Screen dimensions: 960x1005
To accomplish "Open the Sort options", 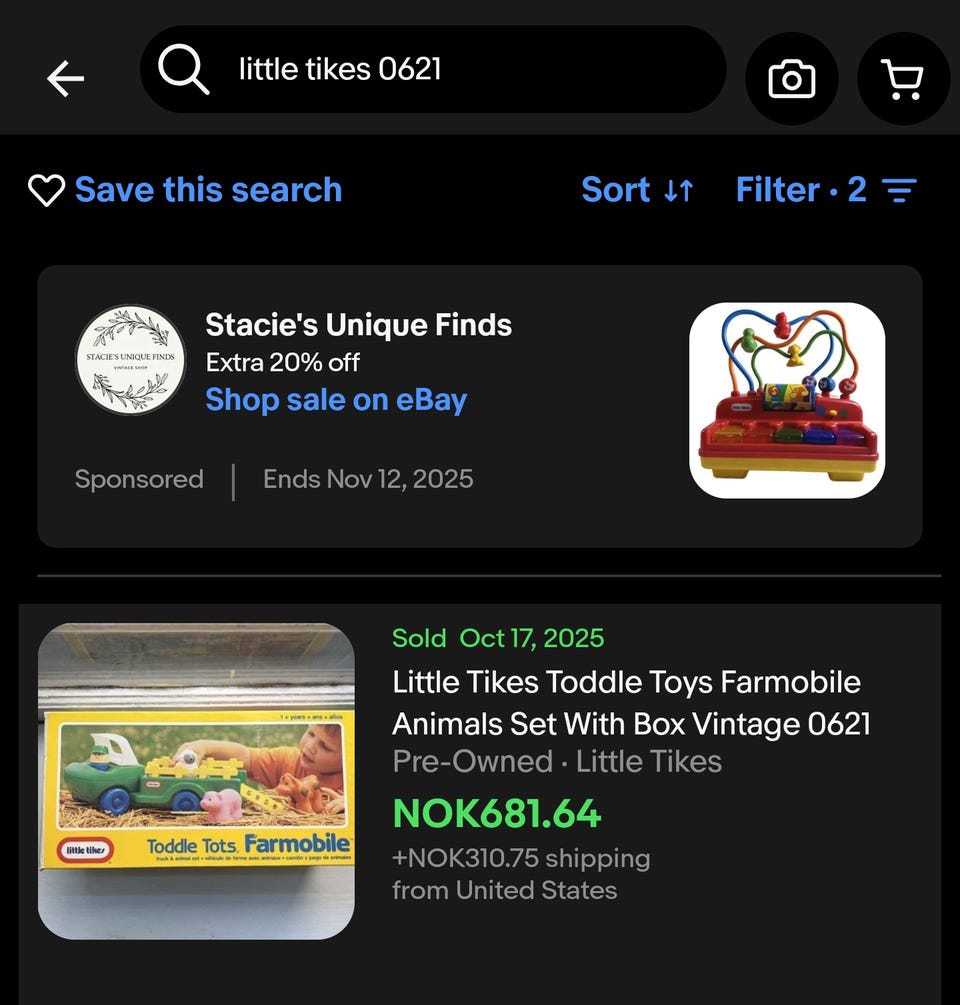I will pyautogui.click(x=637, y=190).
